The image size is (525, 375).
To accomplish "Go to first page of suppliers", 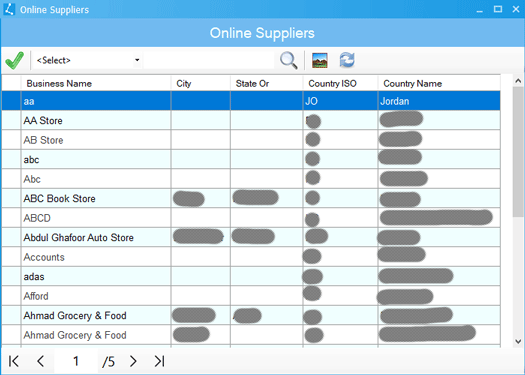I will tap(14, 361).
